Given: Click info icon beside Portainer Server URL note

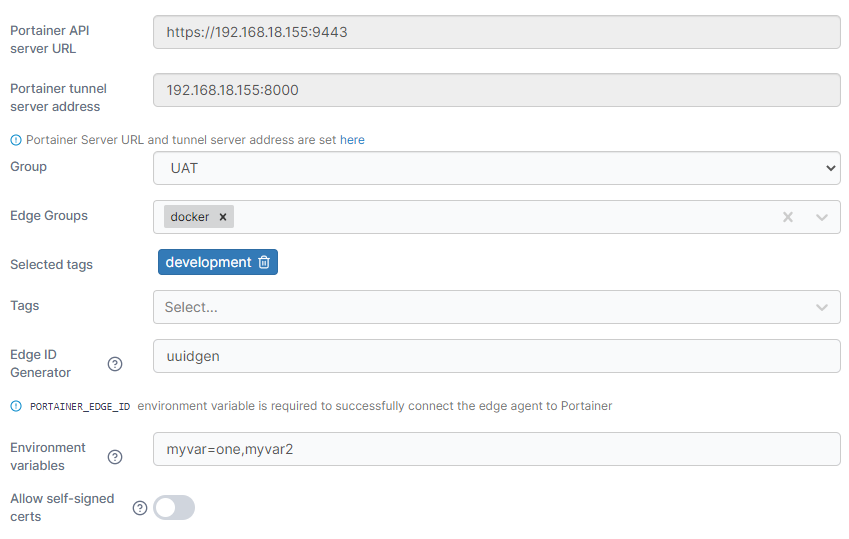Looking at the screenshot, I should coord(16,140).
